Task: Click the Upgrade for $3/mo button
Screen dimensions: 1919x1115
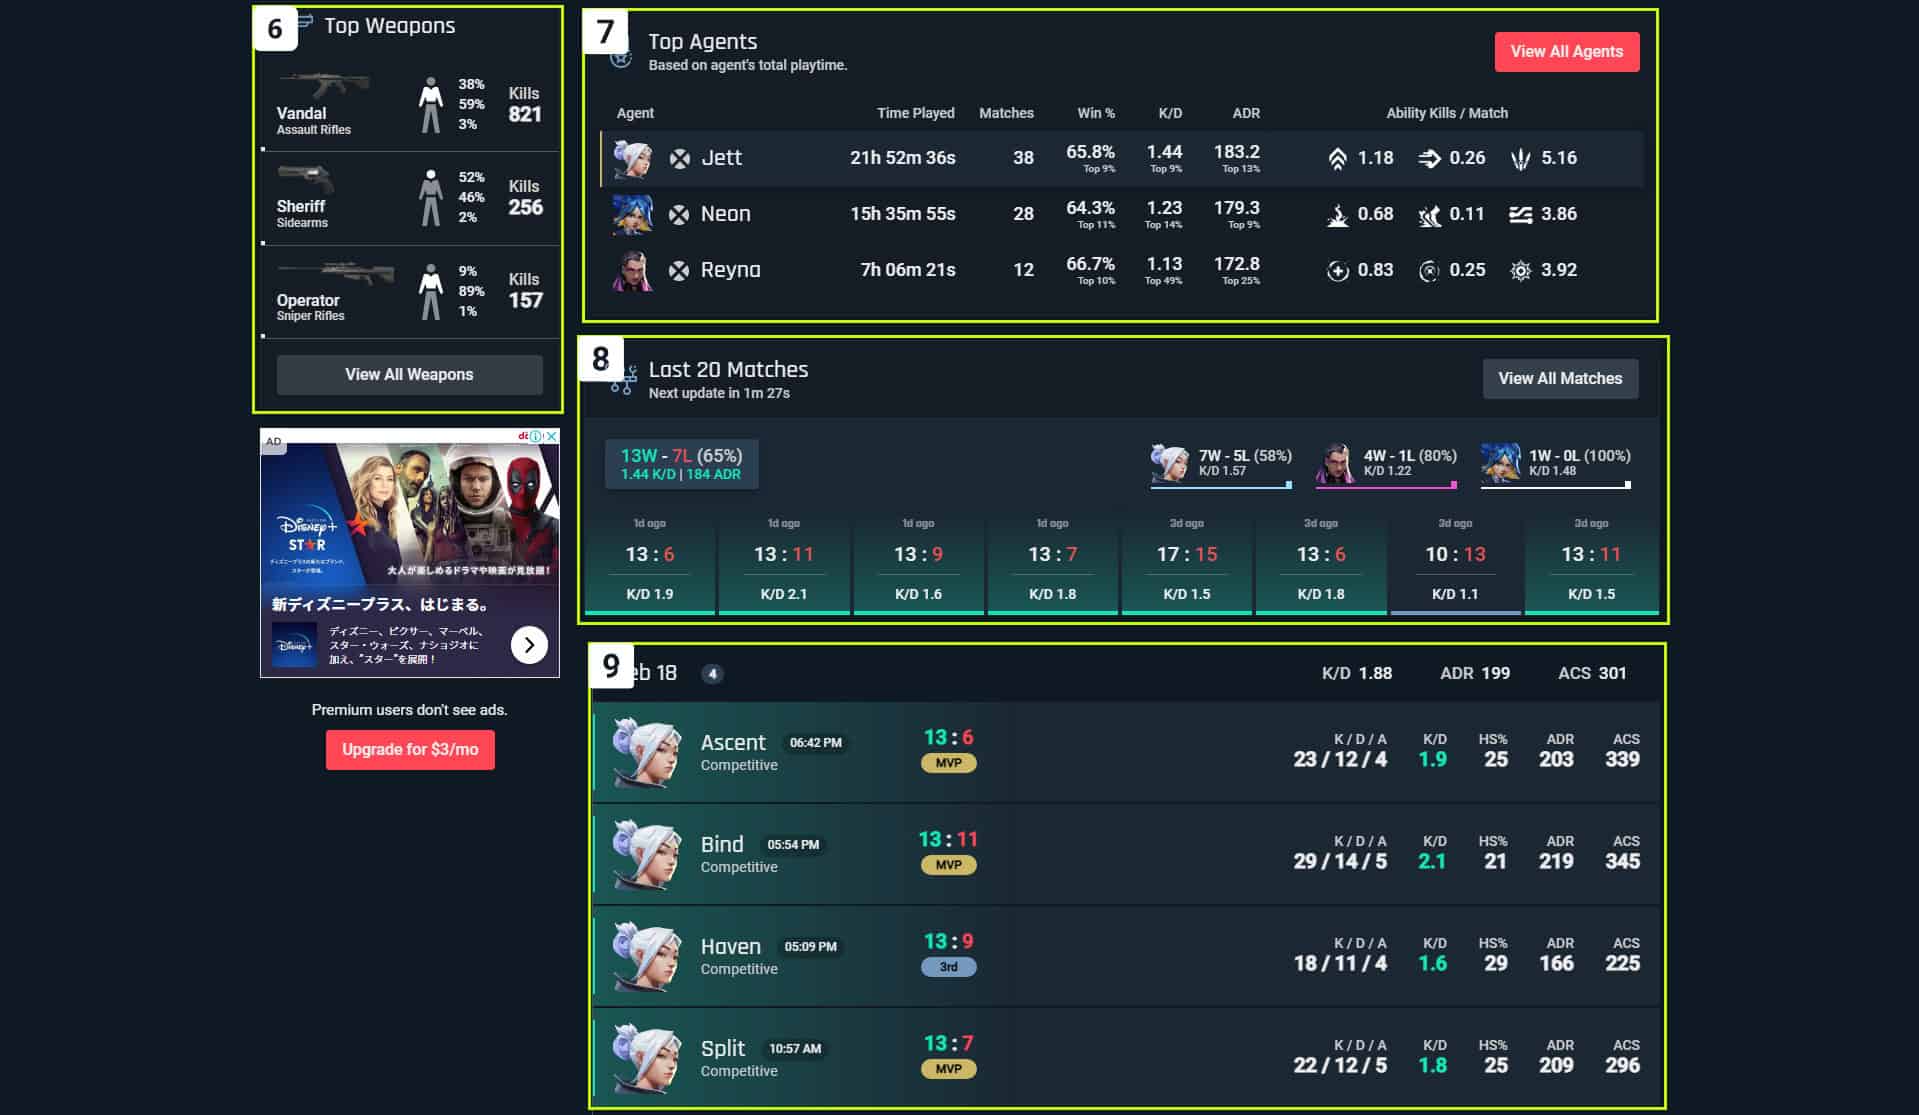Action: 409,749
